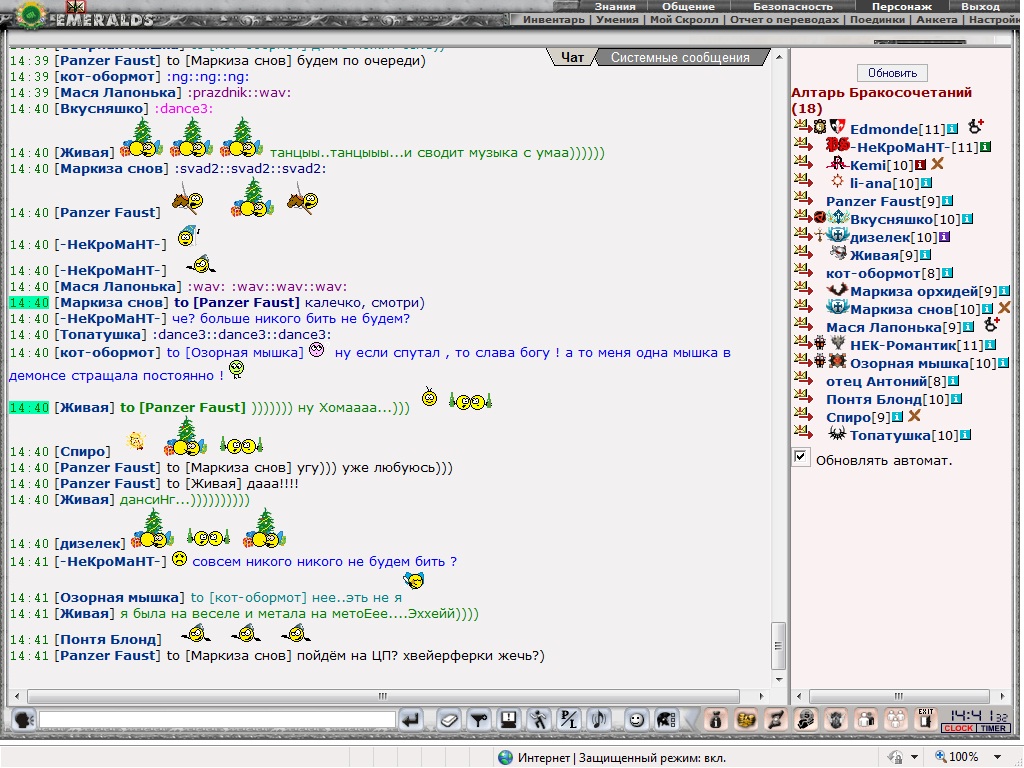Open the Инвентарь submenu link
Image resolution: width=1024 pixels, height=768 pixels.
point(554,19)
